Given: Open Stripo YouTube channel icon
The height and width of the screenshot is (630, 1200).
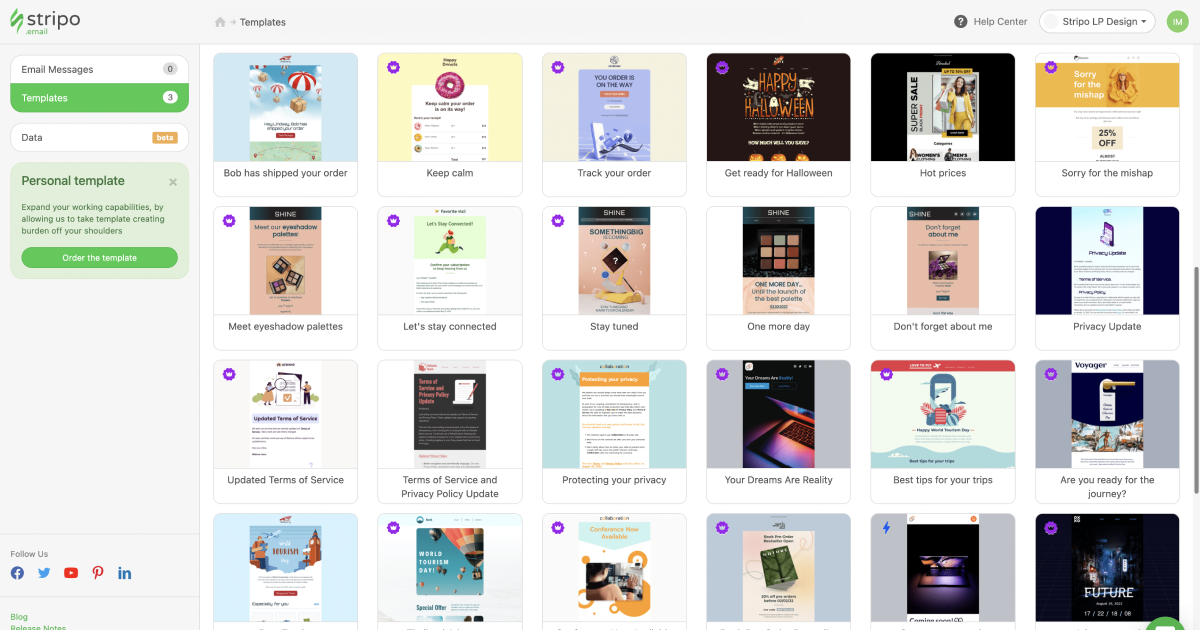Looking at the screenshot, I should (x=71, y=573).
